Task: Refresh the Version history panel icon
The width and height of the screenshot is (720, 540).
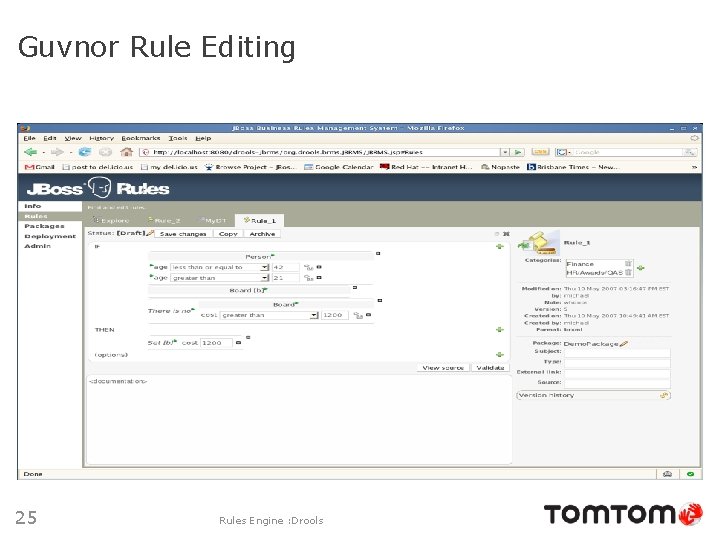Action: click(x=664, y=395)
